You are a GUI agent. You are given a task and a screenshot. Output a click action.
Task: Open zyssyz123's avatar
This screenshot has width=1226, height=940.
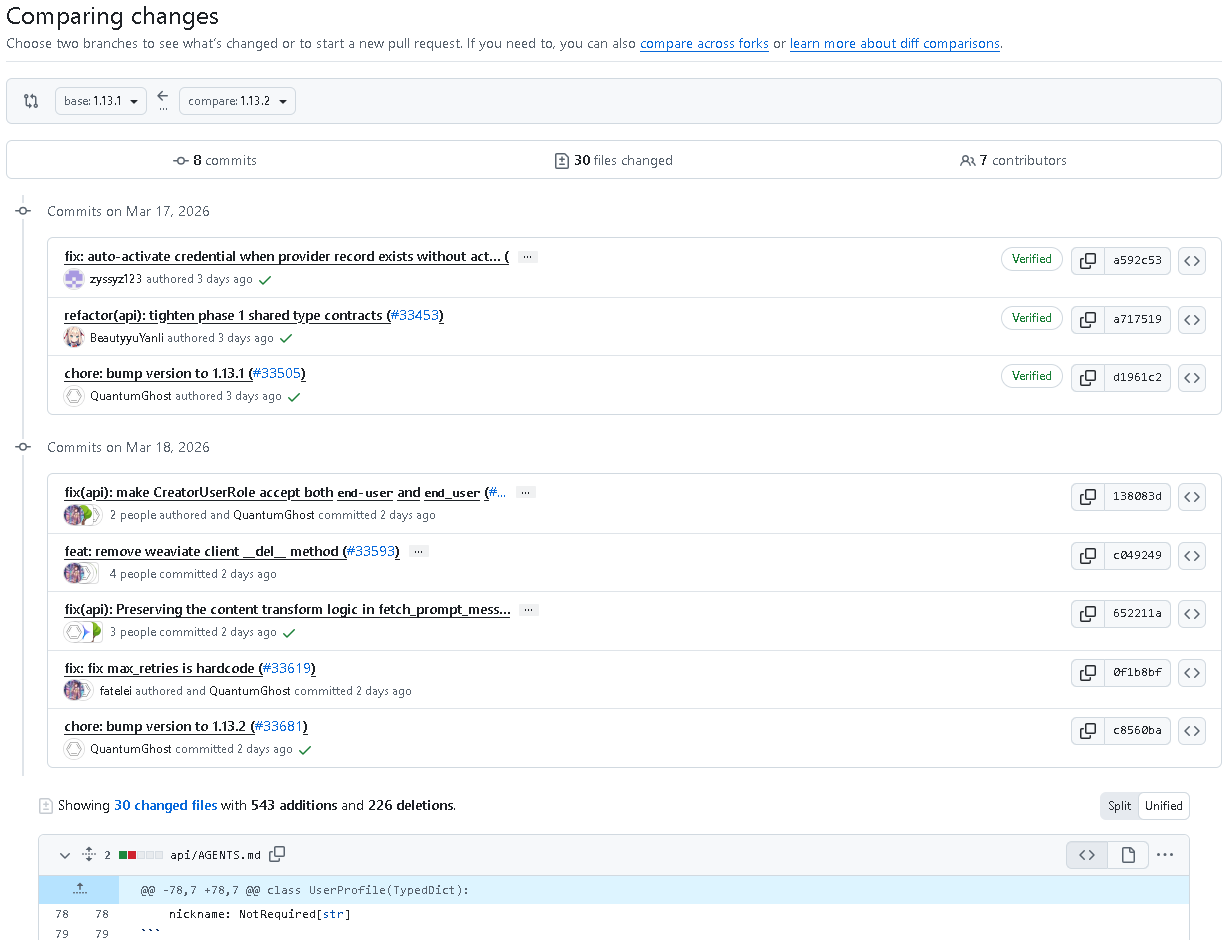(74, 279)
